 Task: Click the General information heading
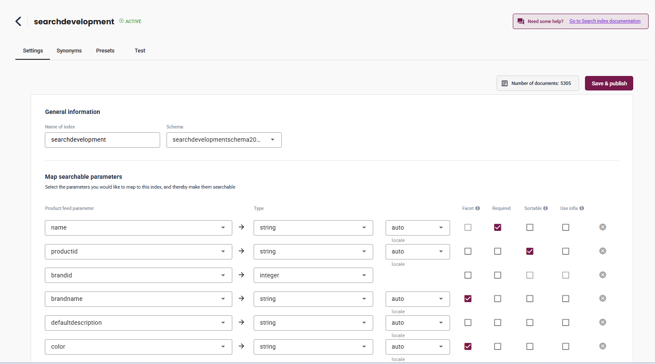(x=72, y=112)
